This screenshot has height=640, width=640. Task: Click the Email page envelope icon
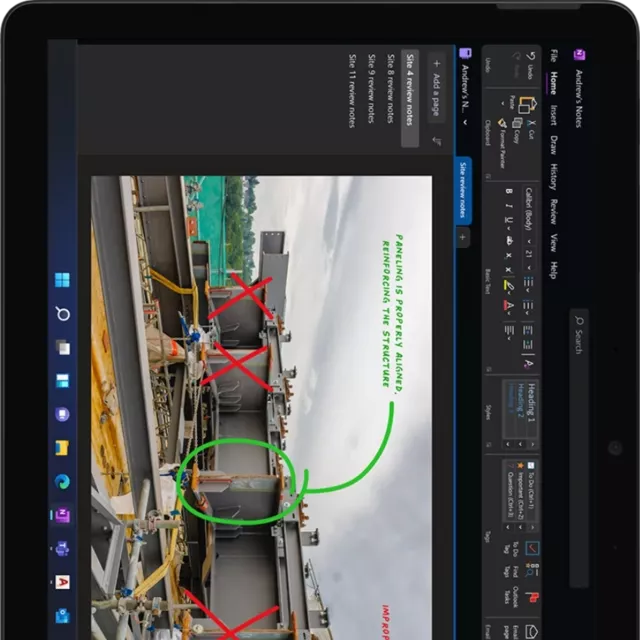(531, 632)
